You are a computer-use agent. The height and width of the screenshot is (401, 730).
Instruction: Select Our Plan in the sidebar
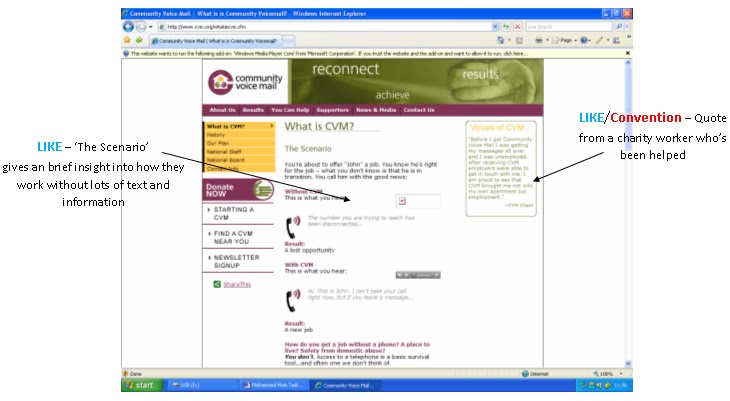click(239, 143)
